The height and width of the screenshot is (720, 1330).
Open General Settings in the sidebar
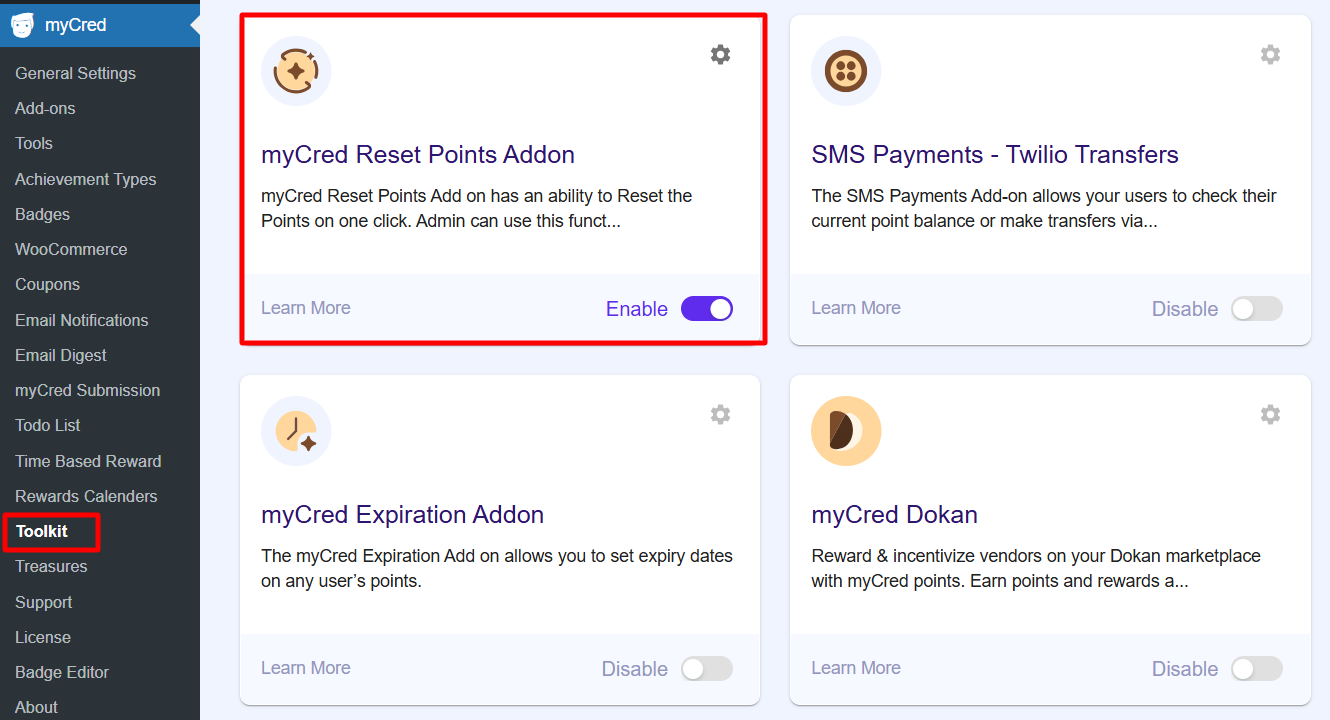(x=75, y=73)
